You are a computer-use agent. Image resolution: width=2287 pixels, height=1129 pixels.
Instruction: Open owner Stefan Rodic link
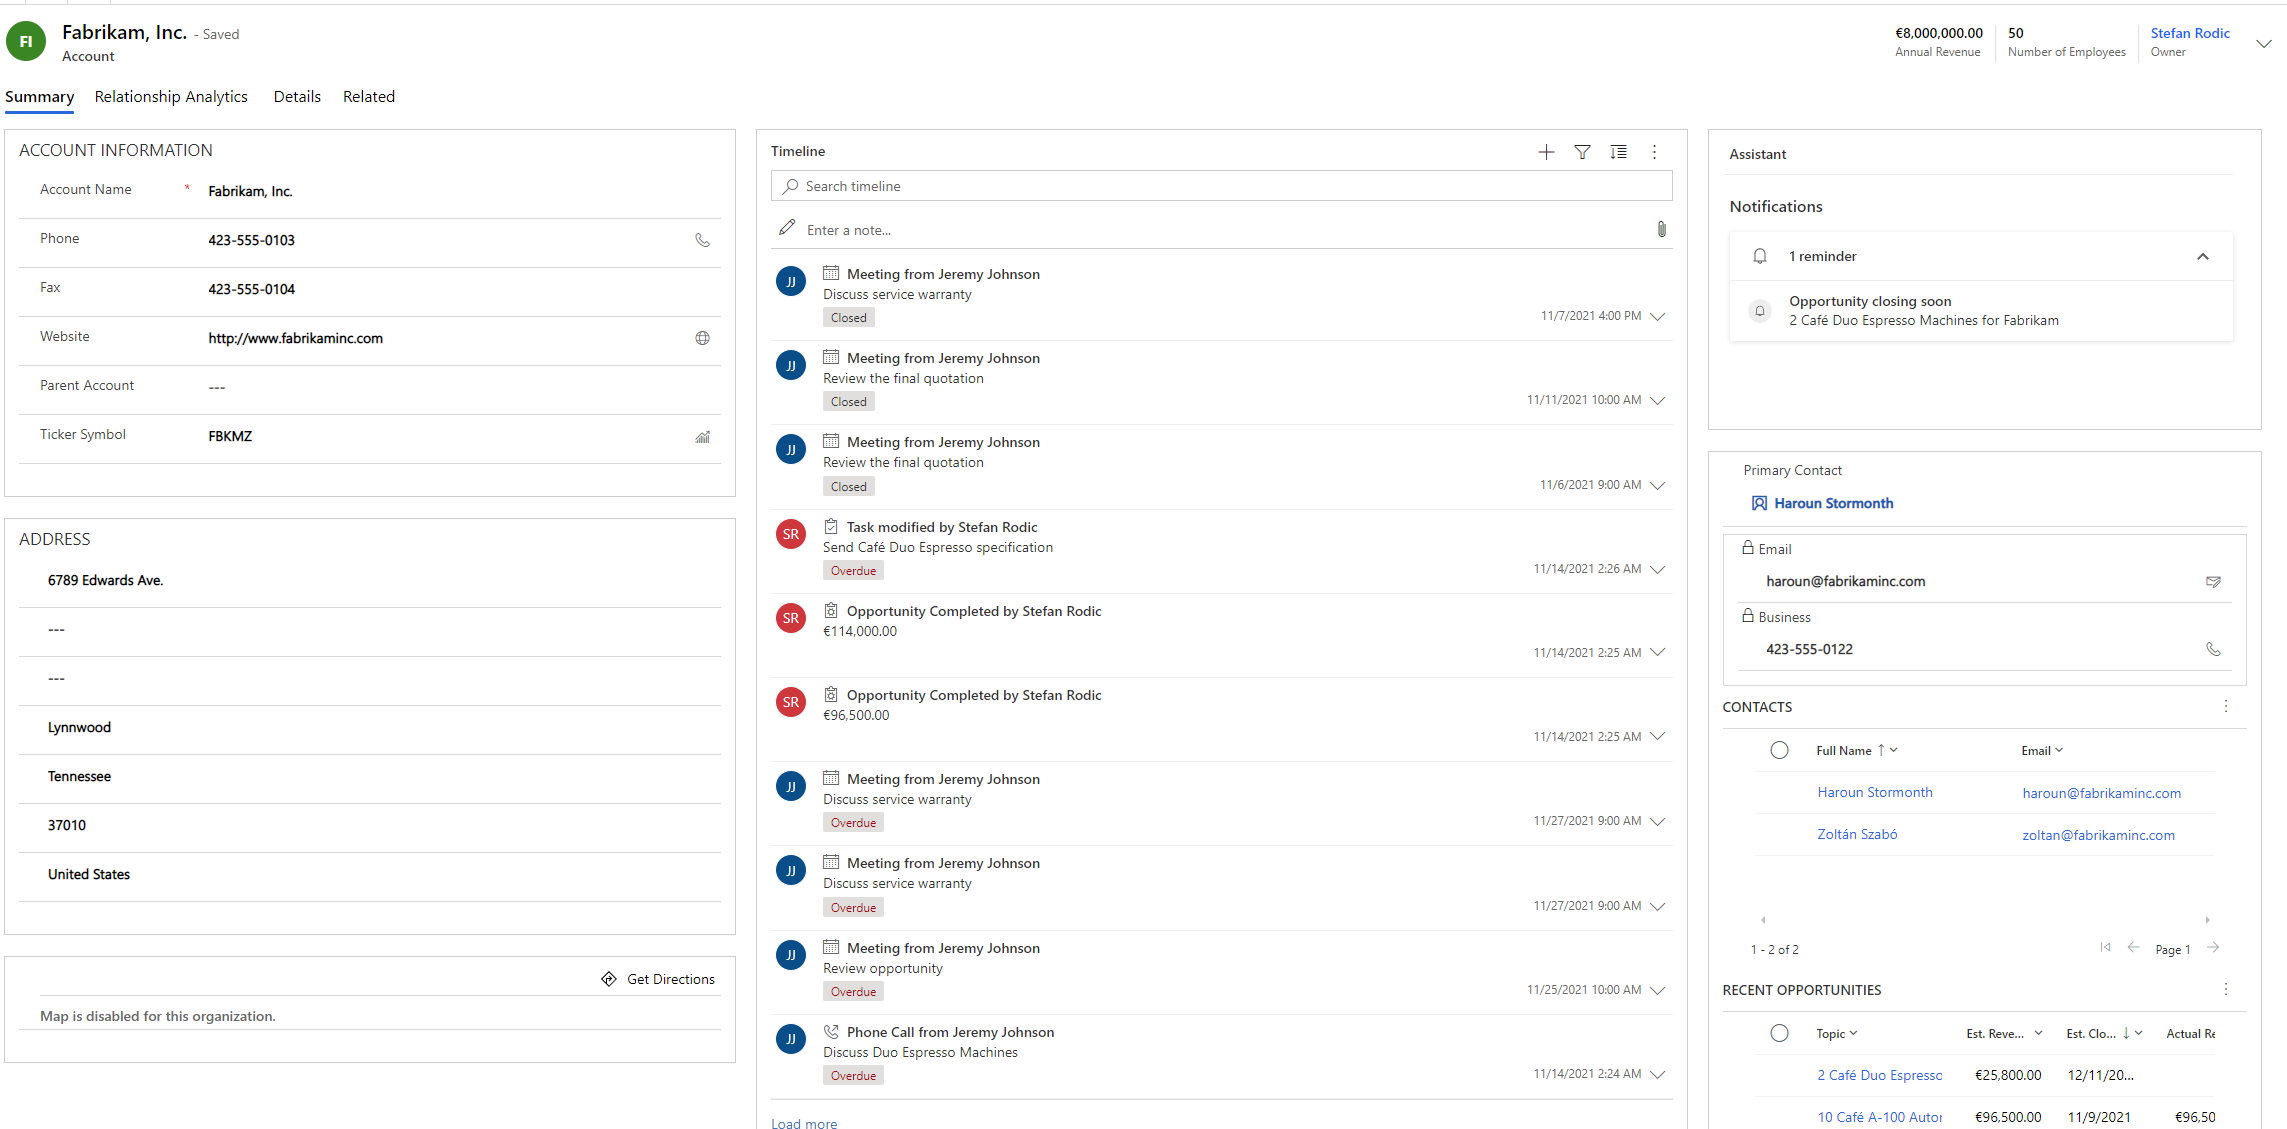2190,33
